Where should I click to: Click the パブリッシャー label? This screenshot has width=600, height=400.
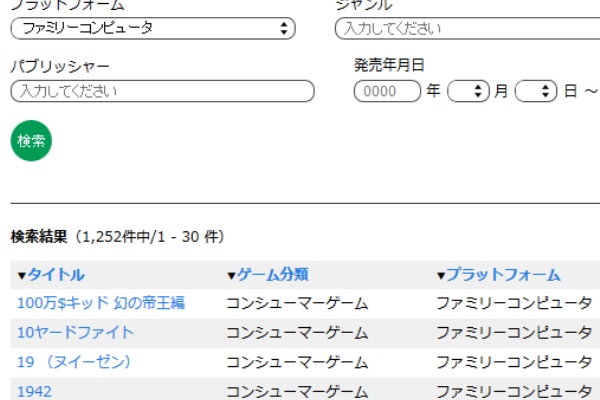[60, 67]
